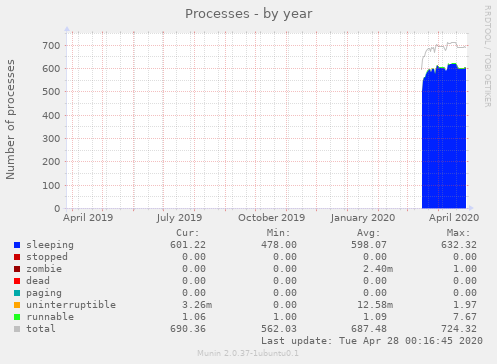Click the zombie legend color swatch
The width and height of the screenshot is (497, 364).
click(x=17, y=269)
